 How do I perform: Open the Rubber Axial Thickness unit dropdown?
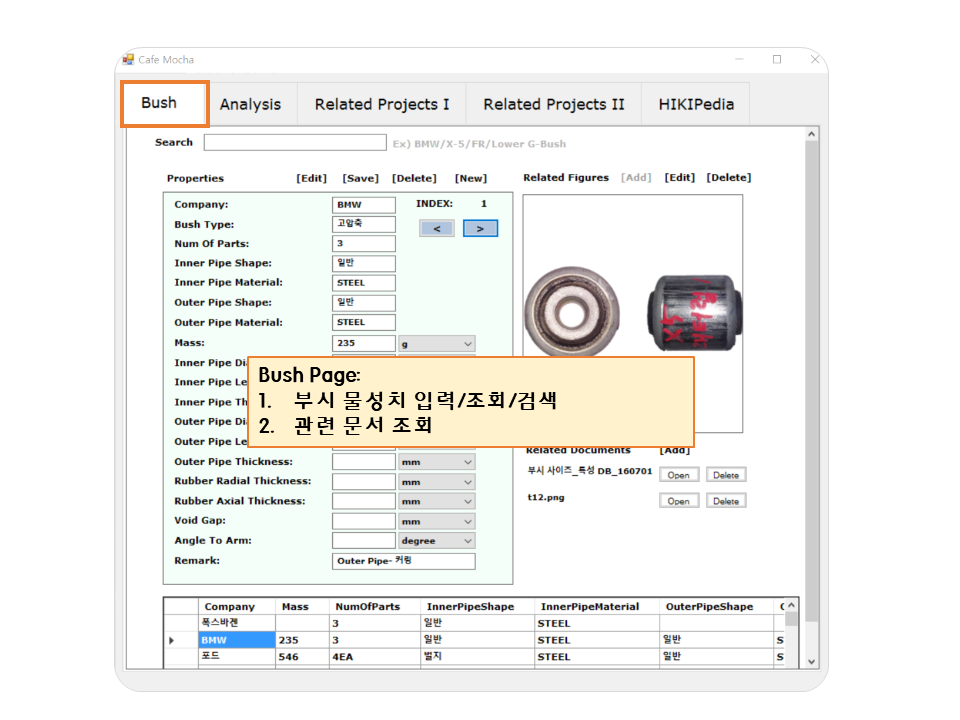[x=437, y=501]
